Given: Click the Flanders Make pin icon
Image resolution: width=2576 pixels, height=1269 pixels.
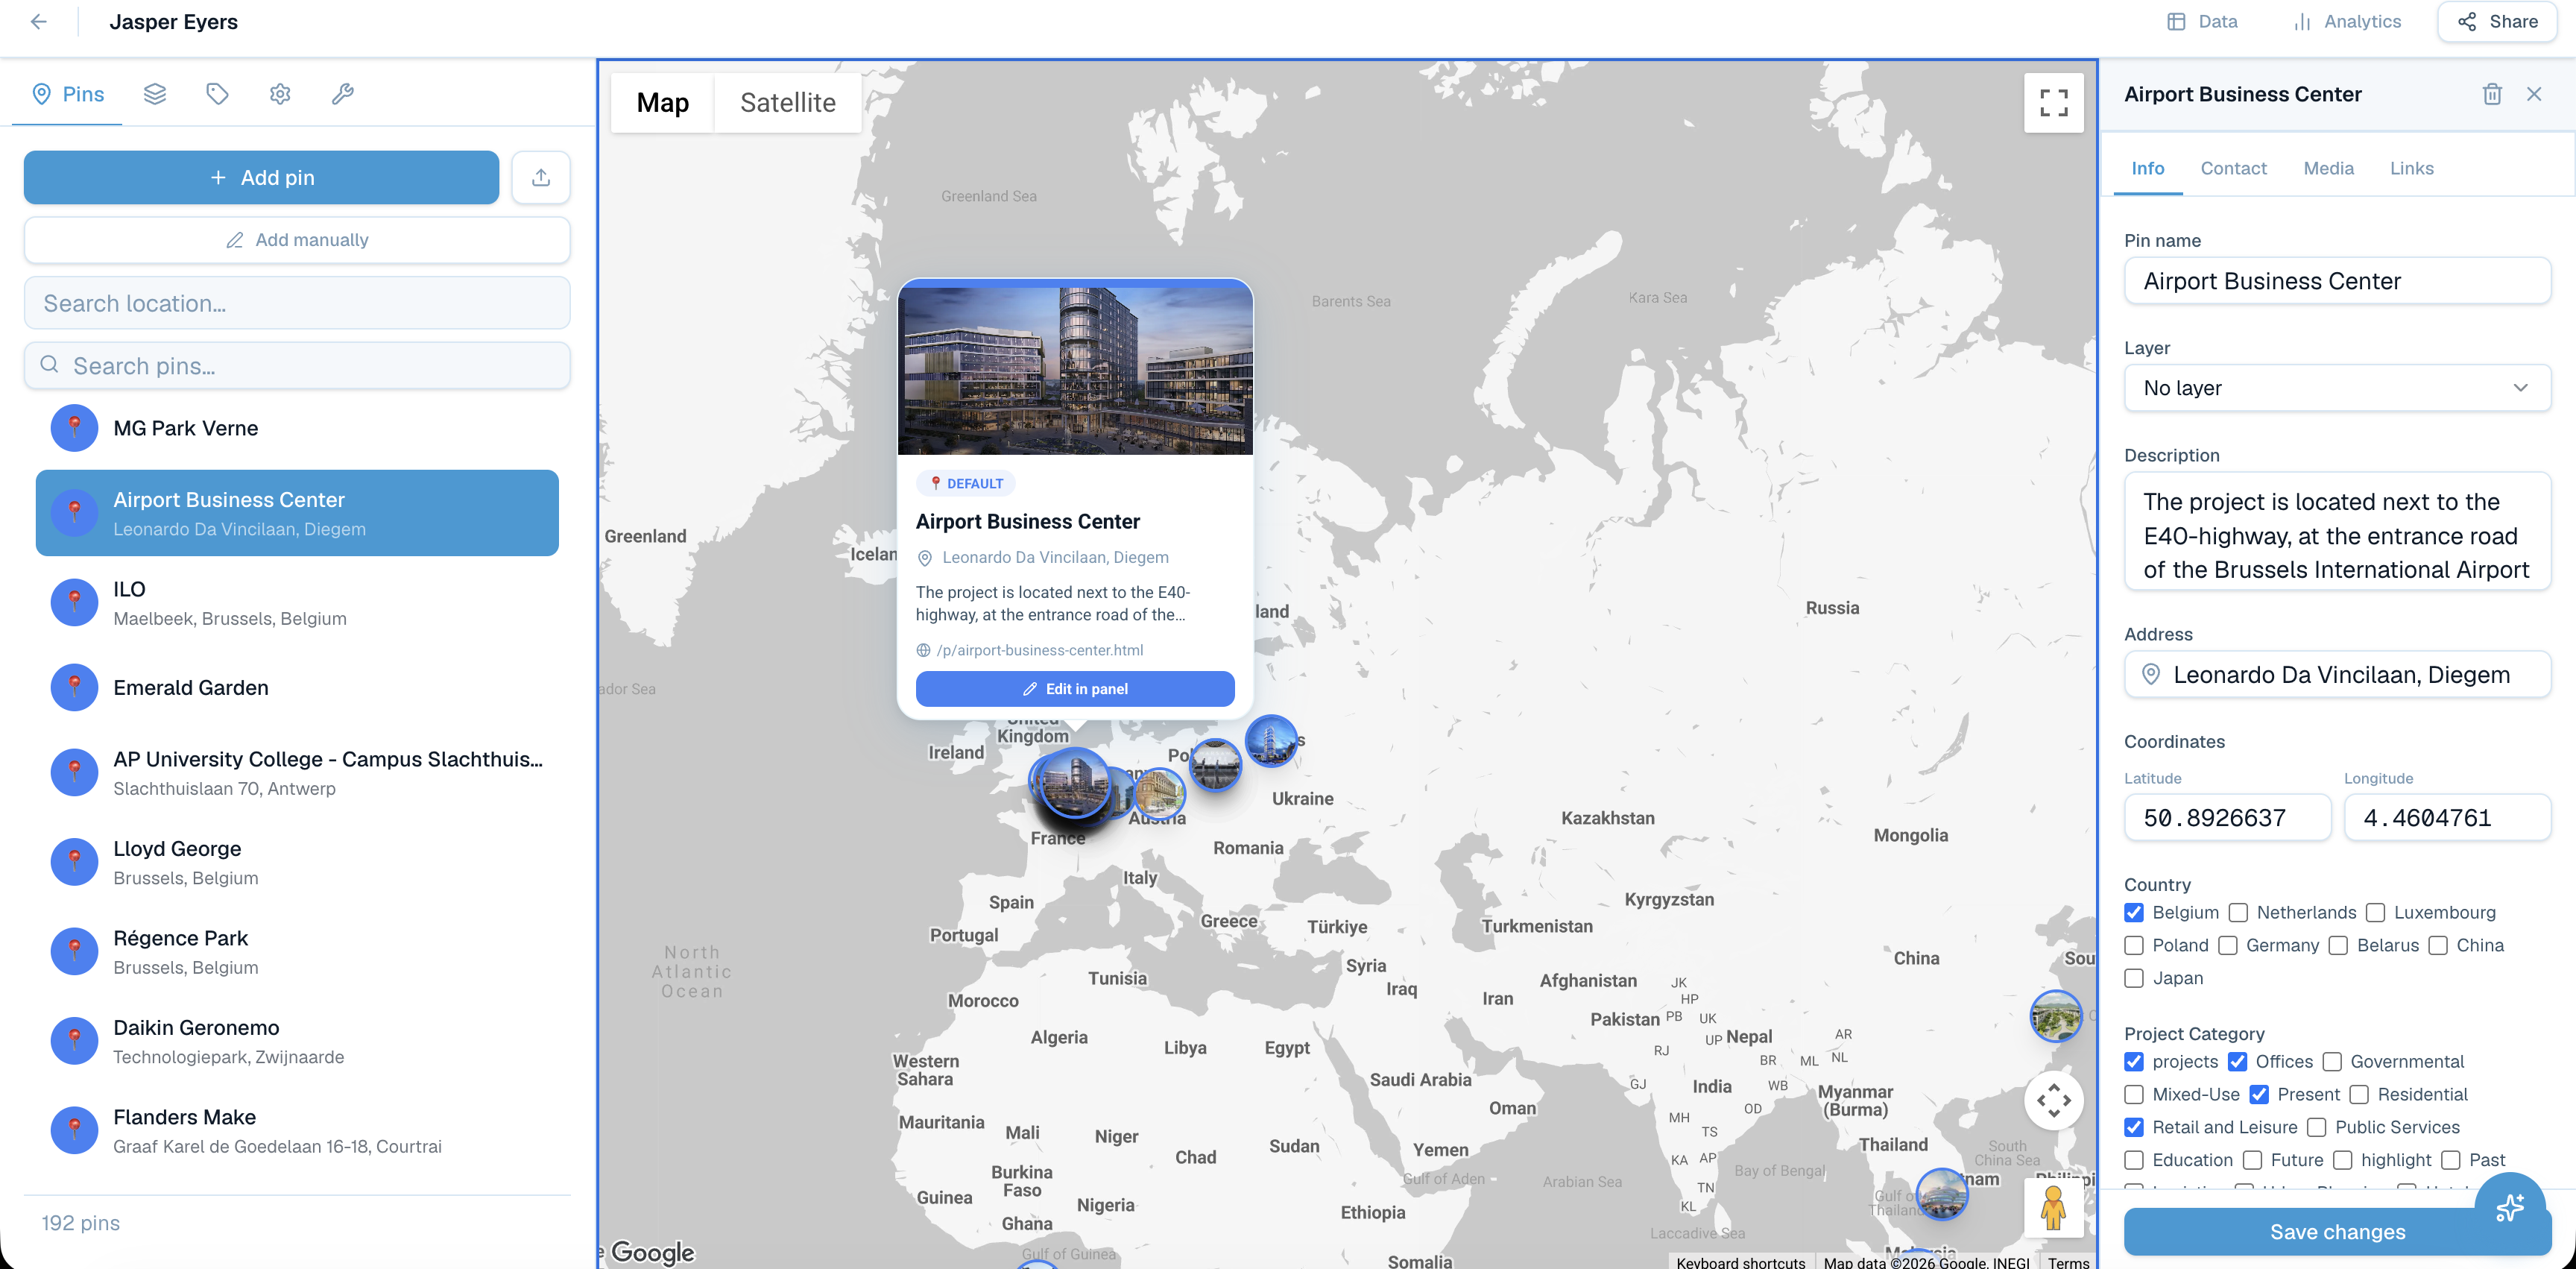Looking at the screenshot, I should pyautogui.click(x=74, y=1131).
